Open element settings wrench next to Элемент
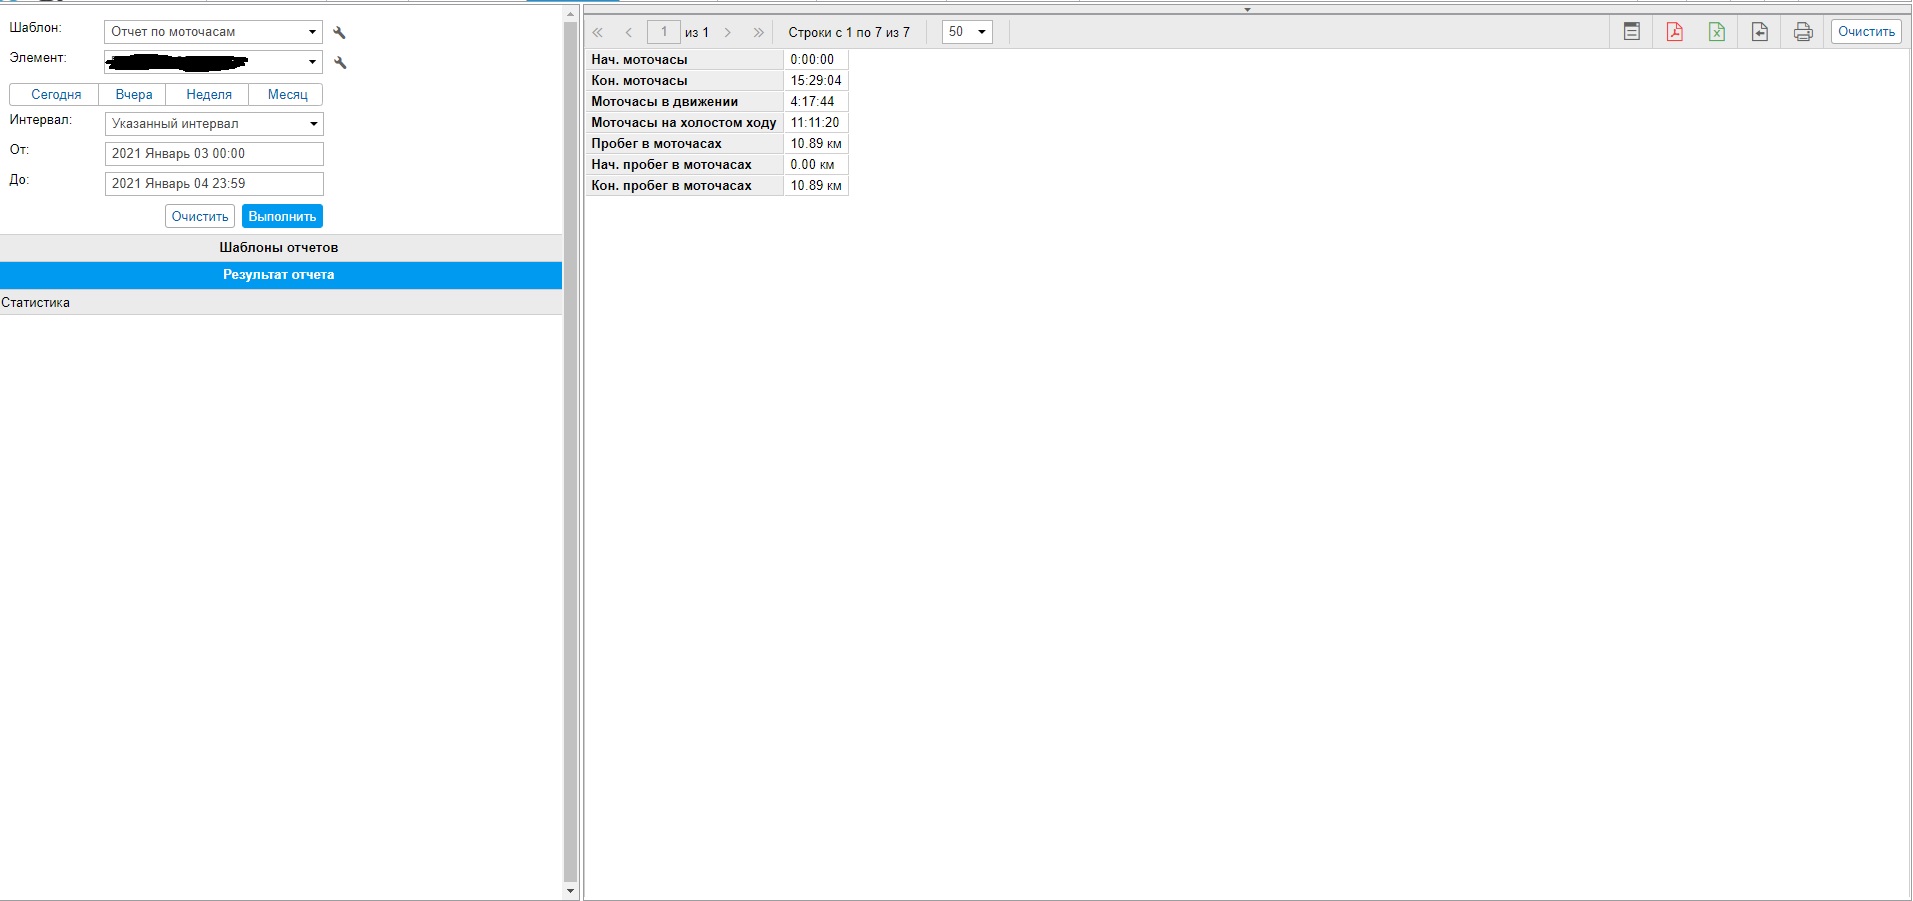Image resolution: width=1913 pixels, height=901 pixels. (x=340, y=63)
